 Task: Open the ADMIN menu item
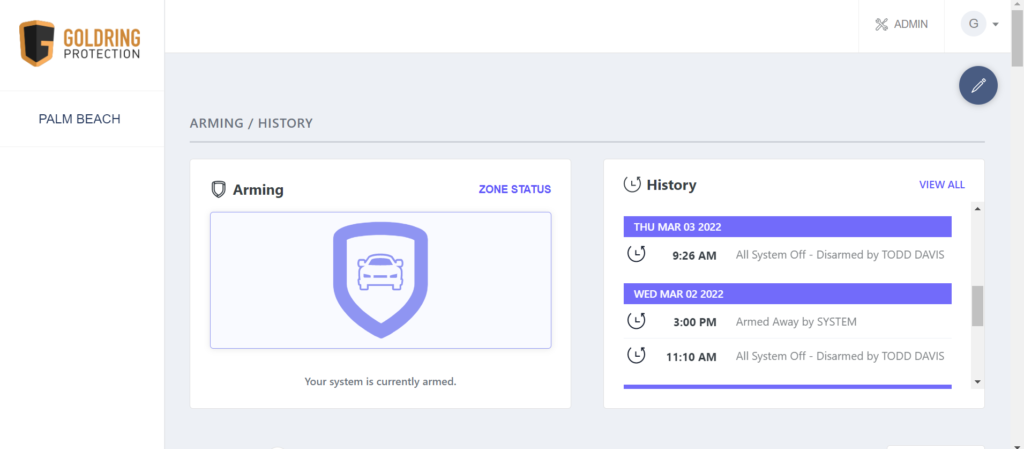901,25
